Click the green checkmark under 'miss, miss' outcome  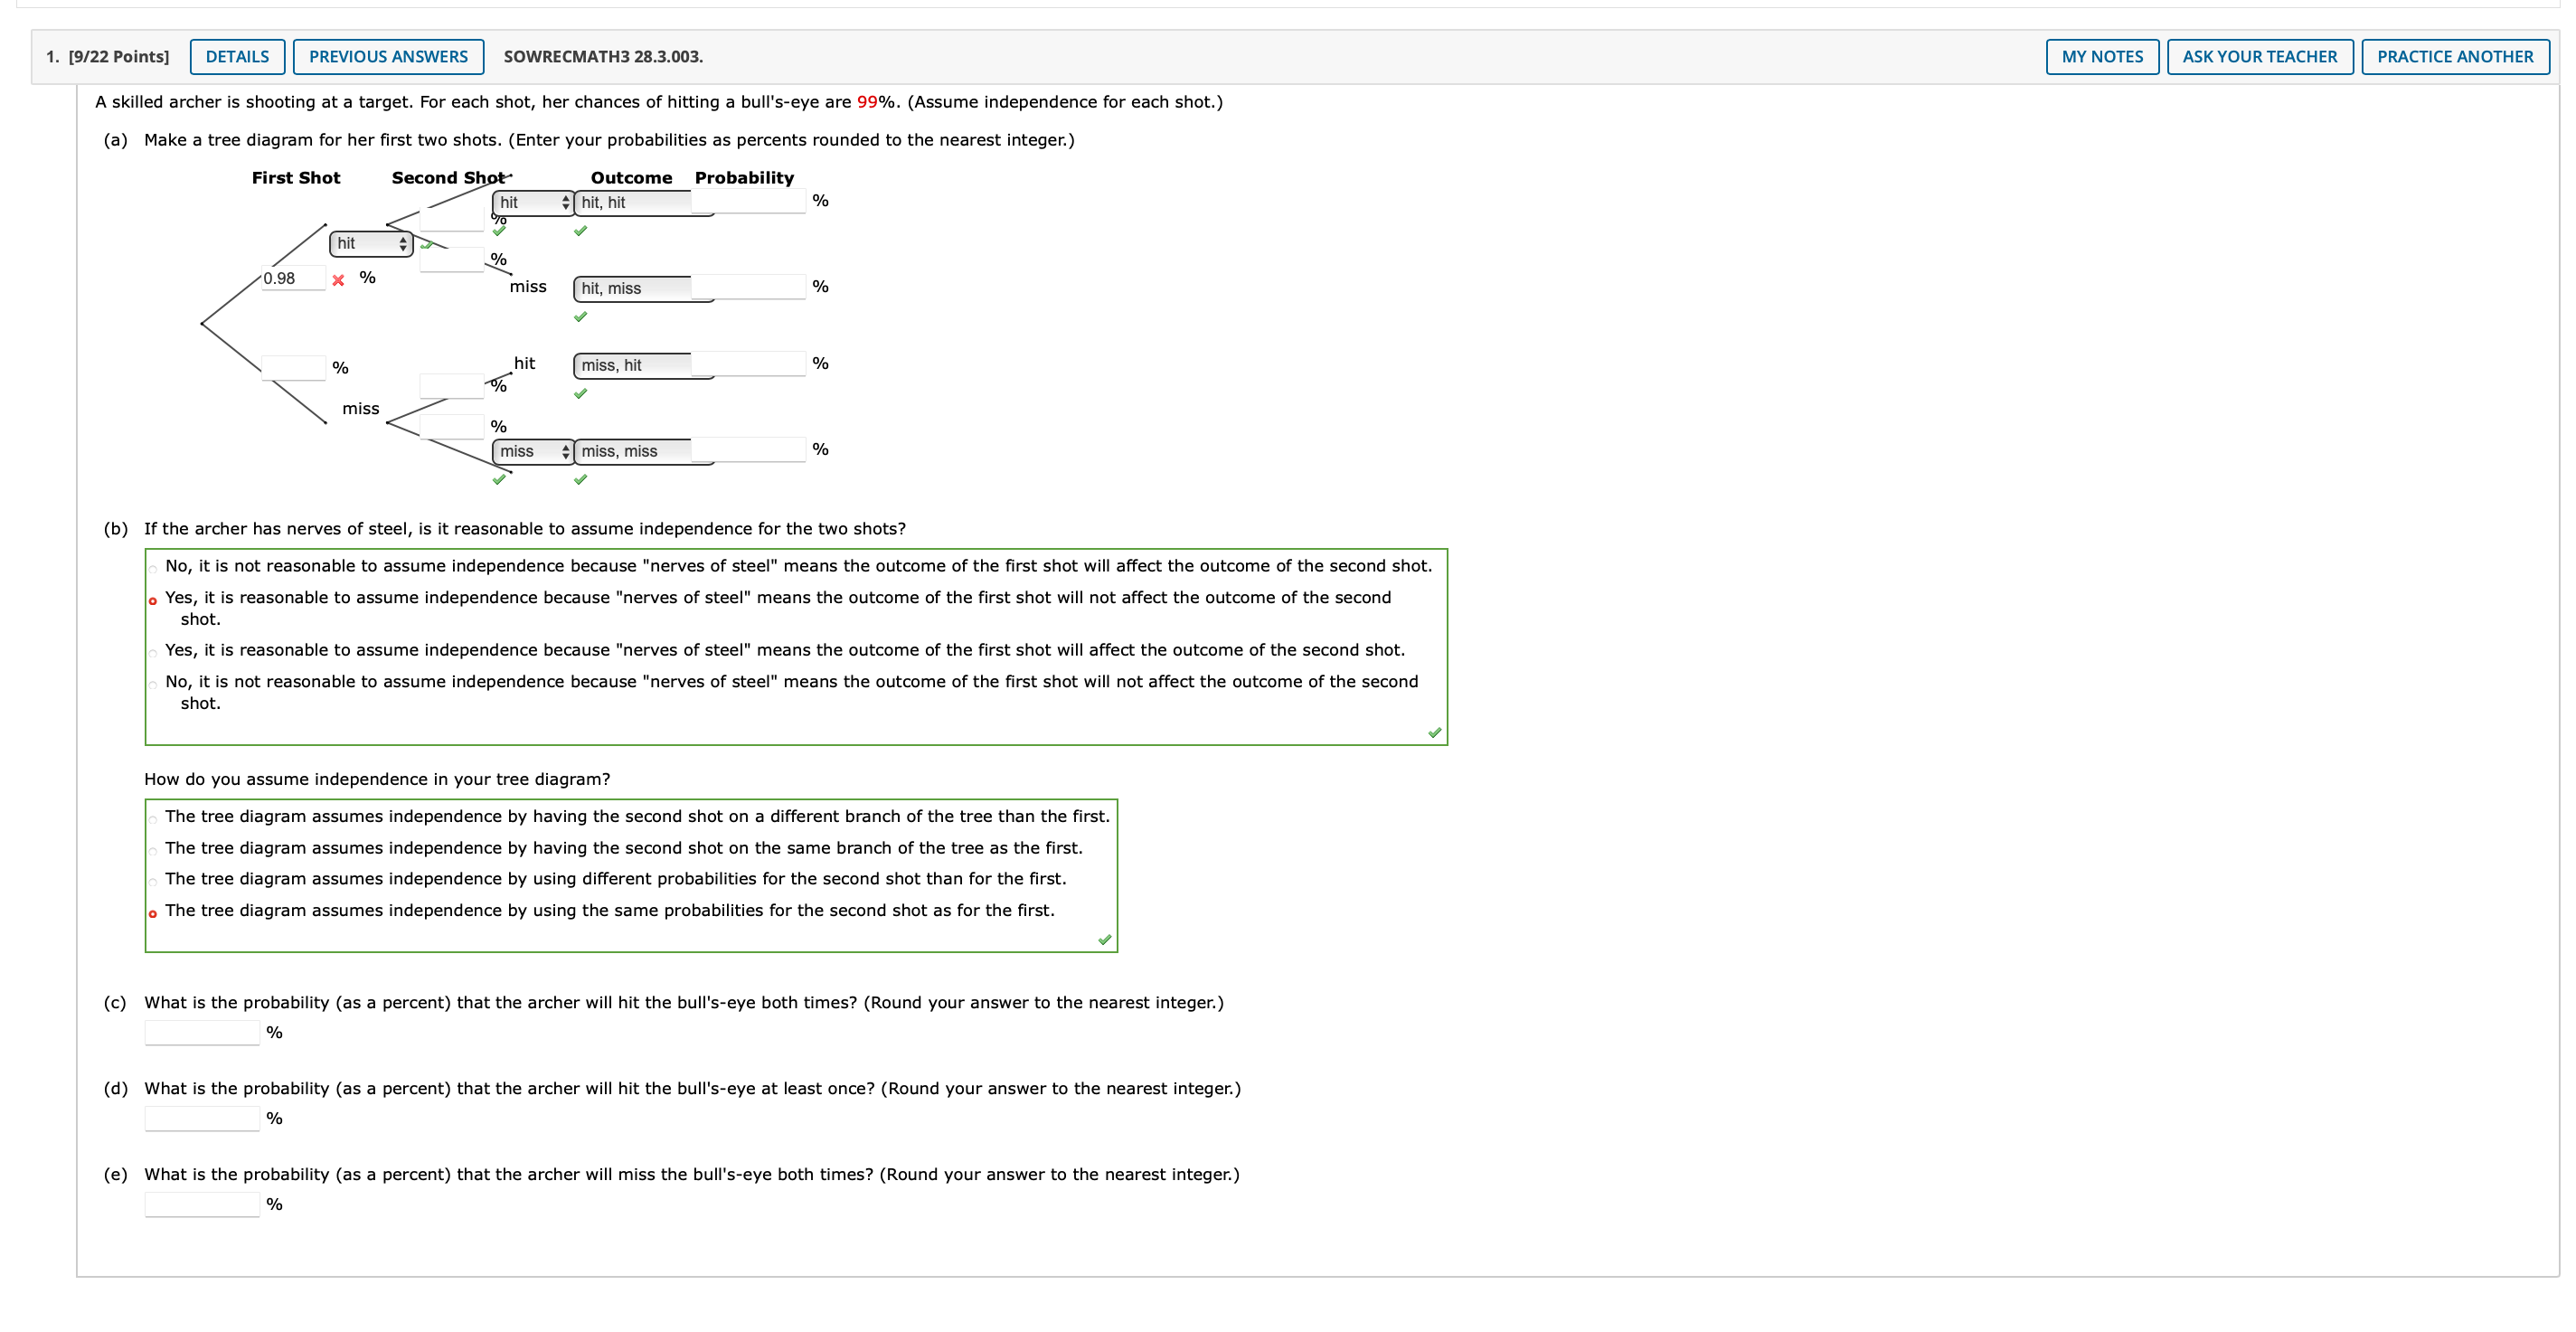580,480
